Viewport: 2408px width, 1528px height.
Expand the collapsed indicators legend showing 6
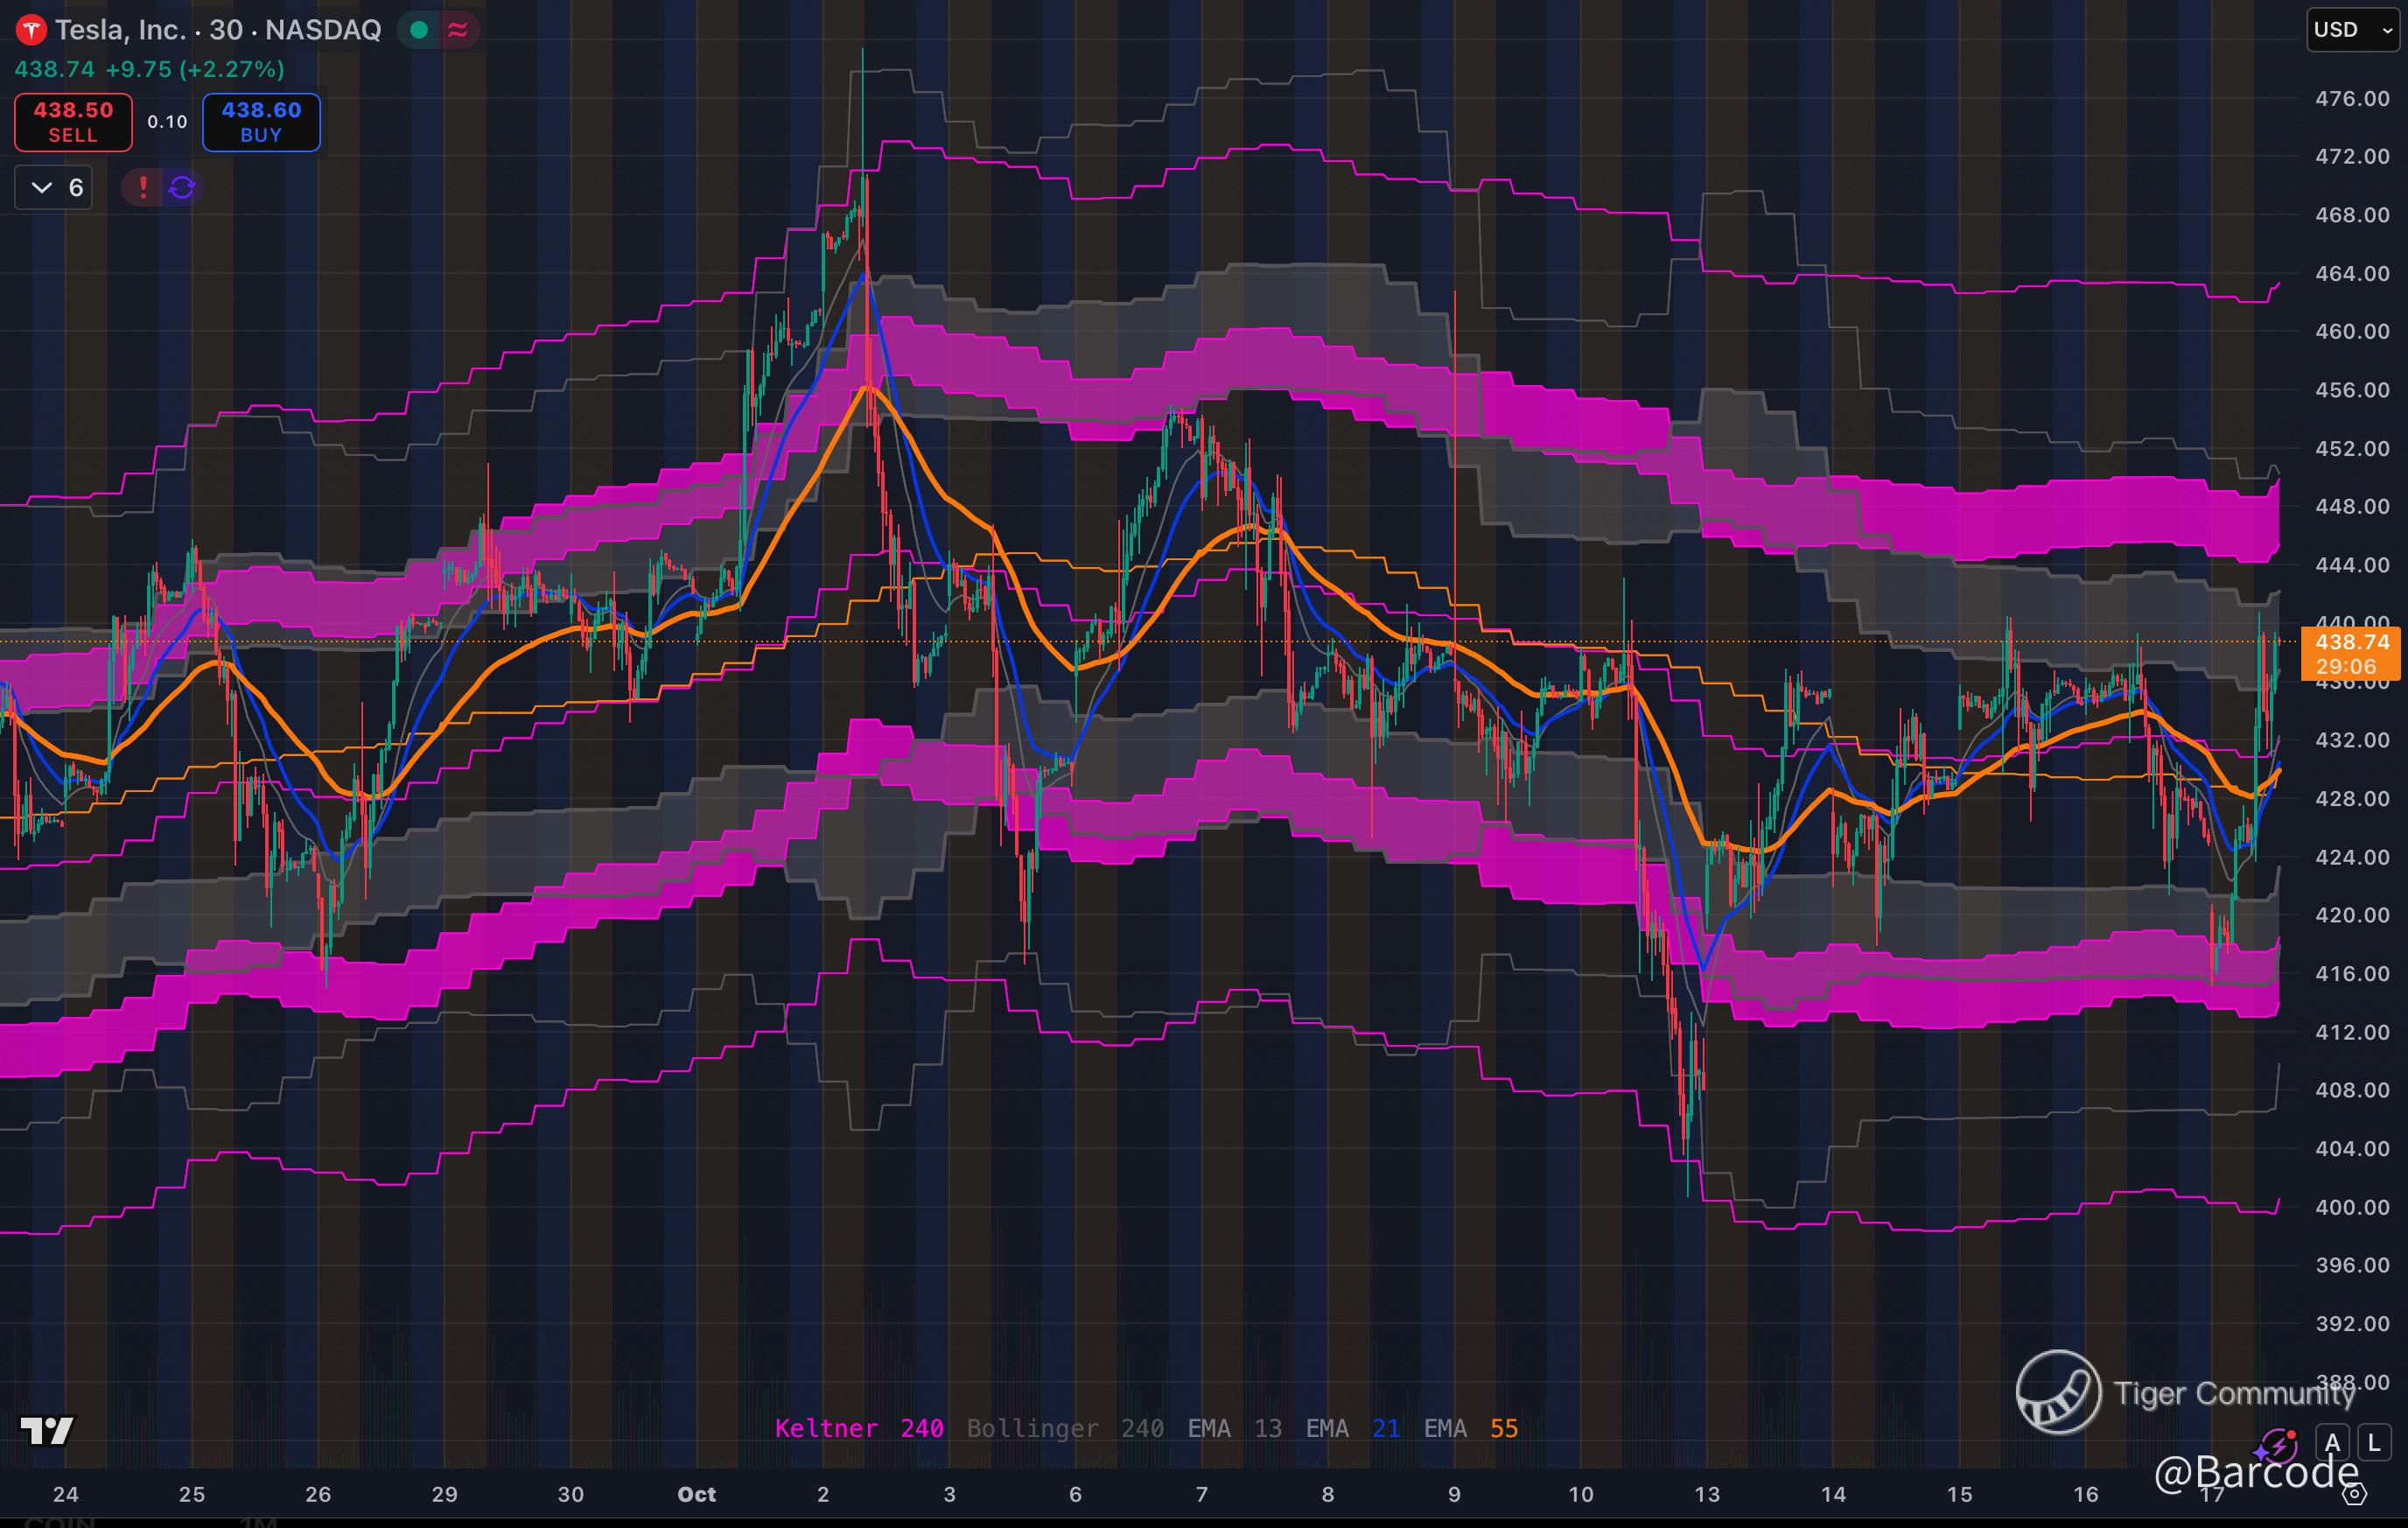[54, 187]
